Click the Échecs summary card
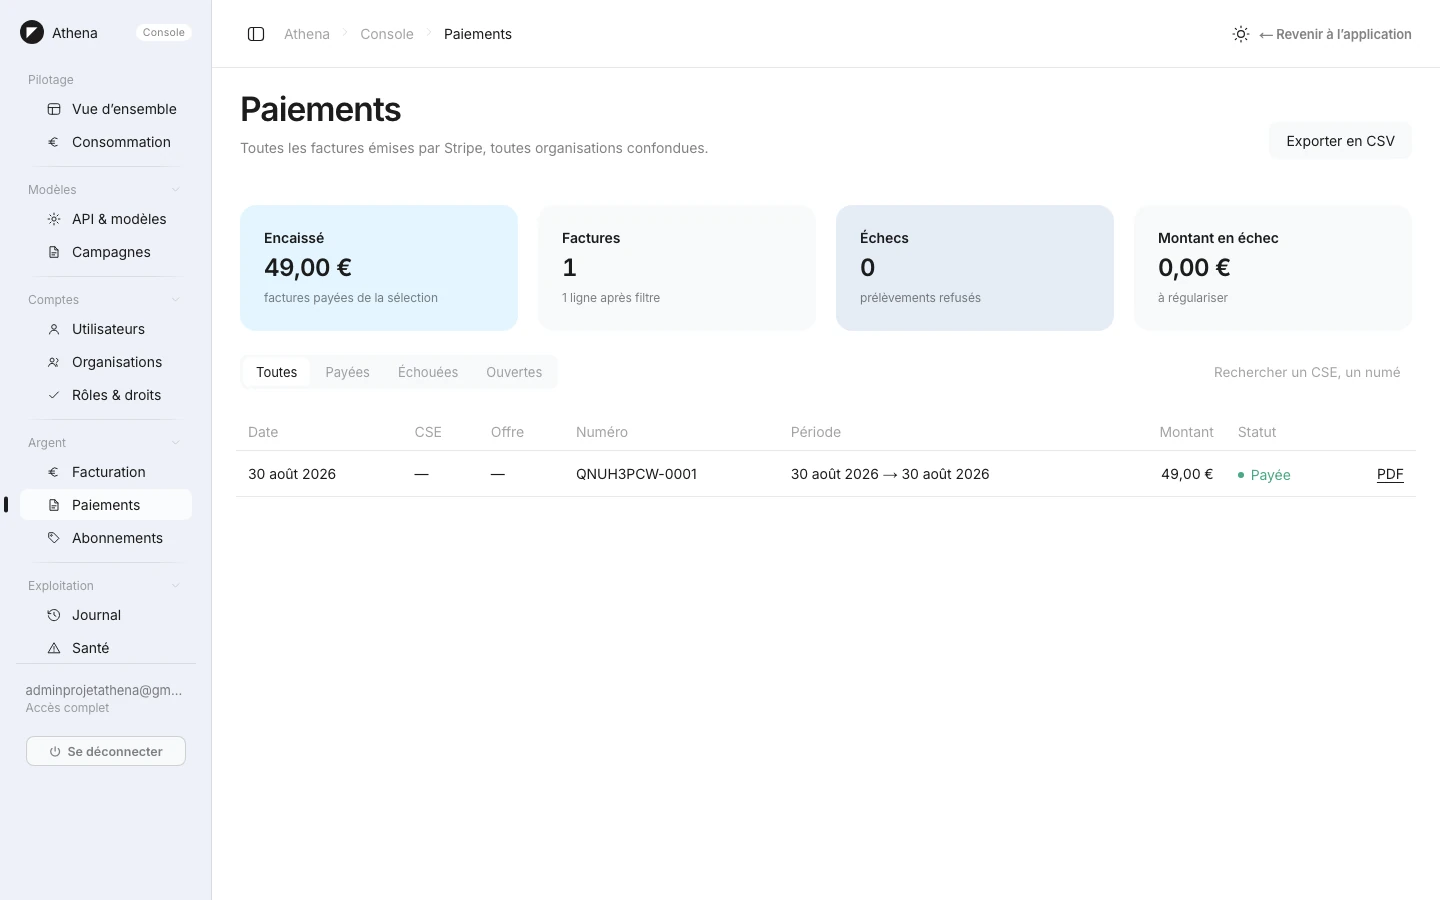 pos(975,268)
